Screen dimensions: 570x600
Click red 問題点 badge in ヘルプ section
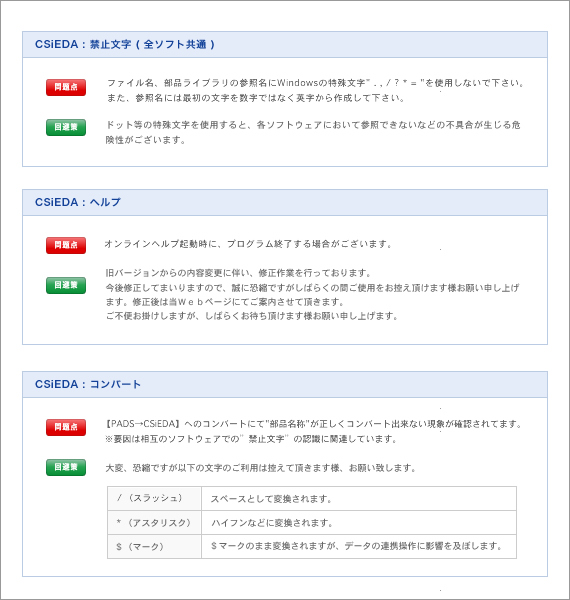(x=66, y=245)
